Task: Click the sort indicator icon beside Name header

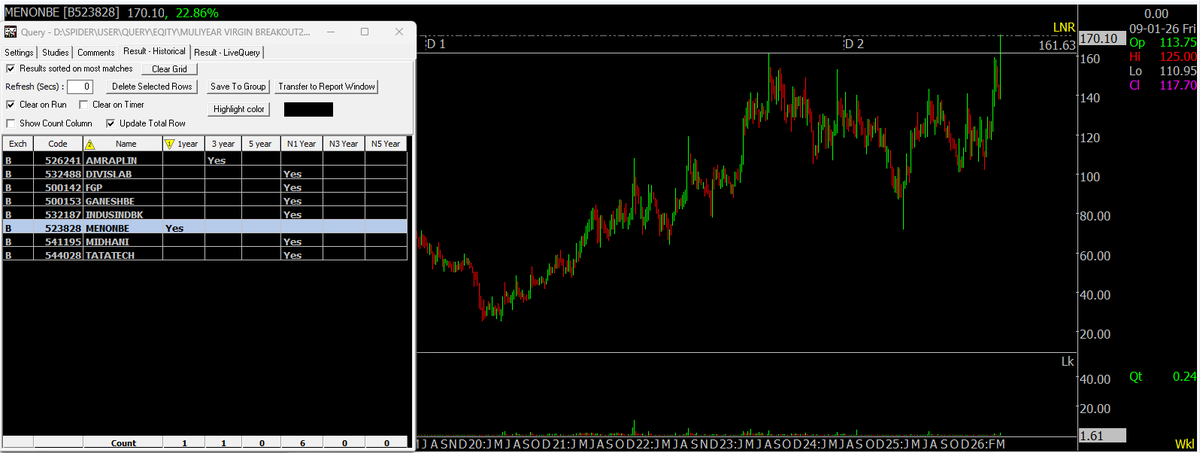Action: 90,144
